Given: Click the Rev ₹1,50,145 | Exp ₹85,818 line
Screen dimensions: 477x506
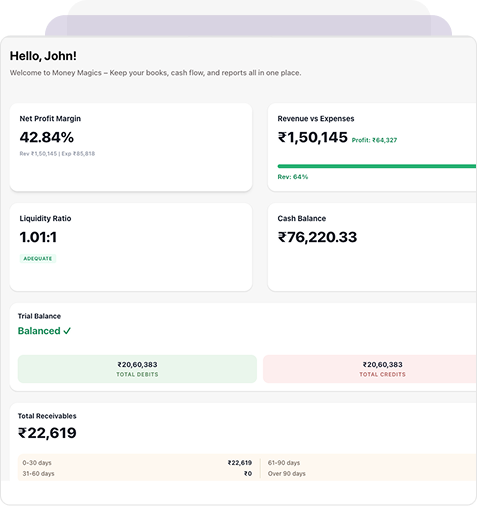Looking at the screenshot, I should pos(57,154).
